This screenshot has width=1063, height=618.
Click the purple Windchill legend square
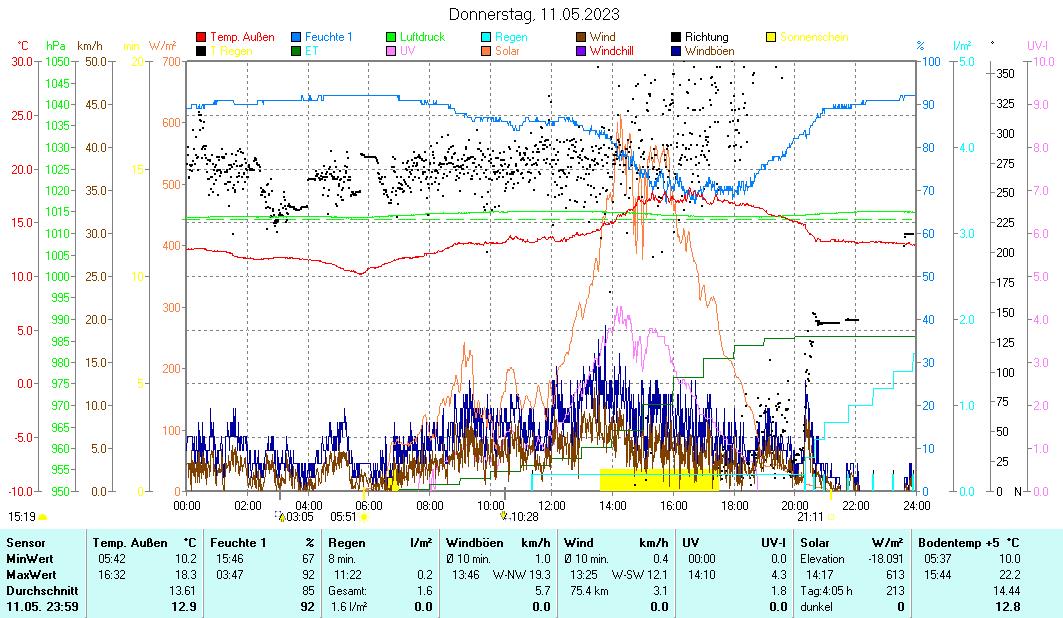(581, 50)
